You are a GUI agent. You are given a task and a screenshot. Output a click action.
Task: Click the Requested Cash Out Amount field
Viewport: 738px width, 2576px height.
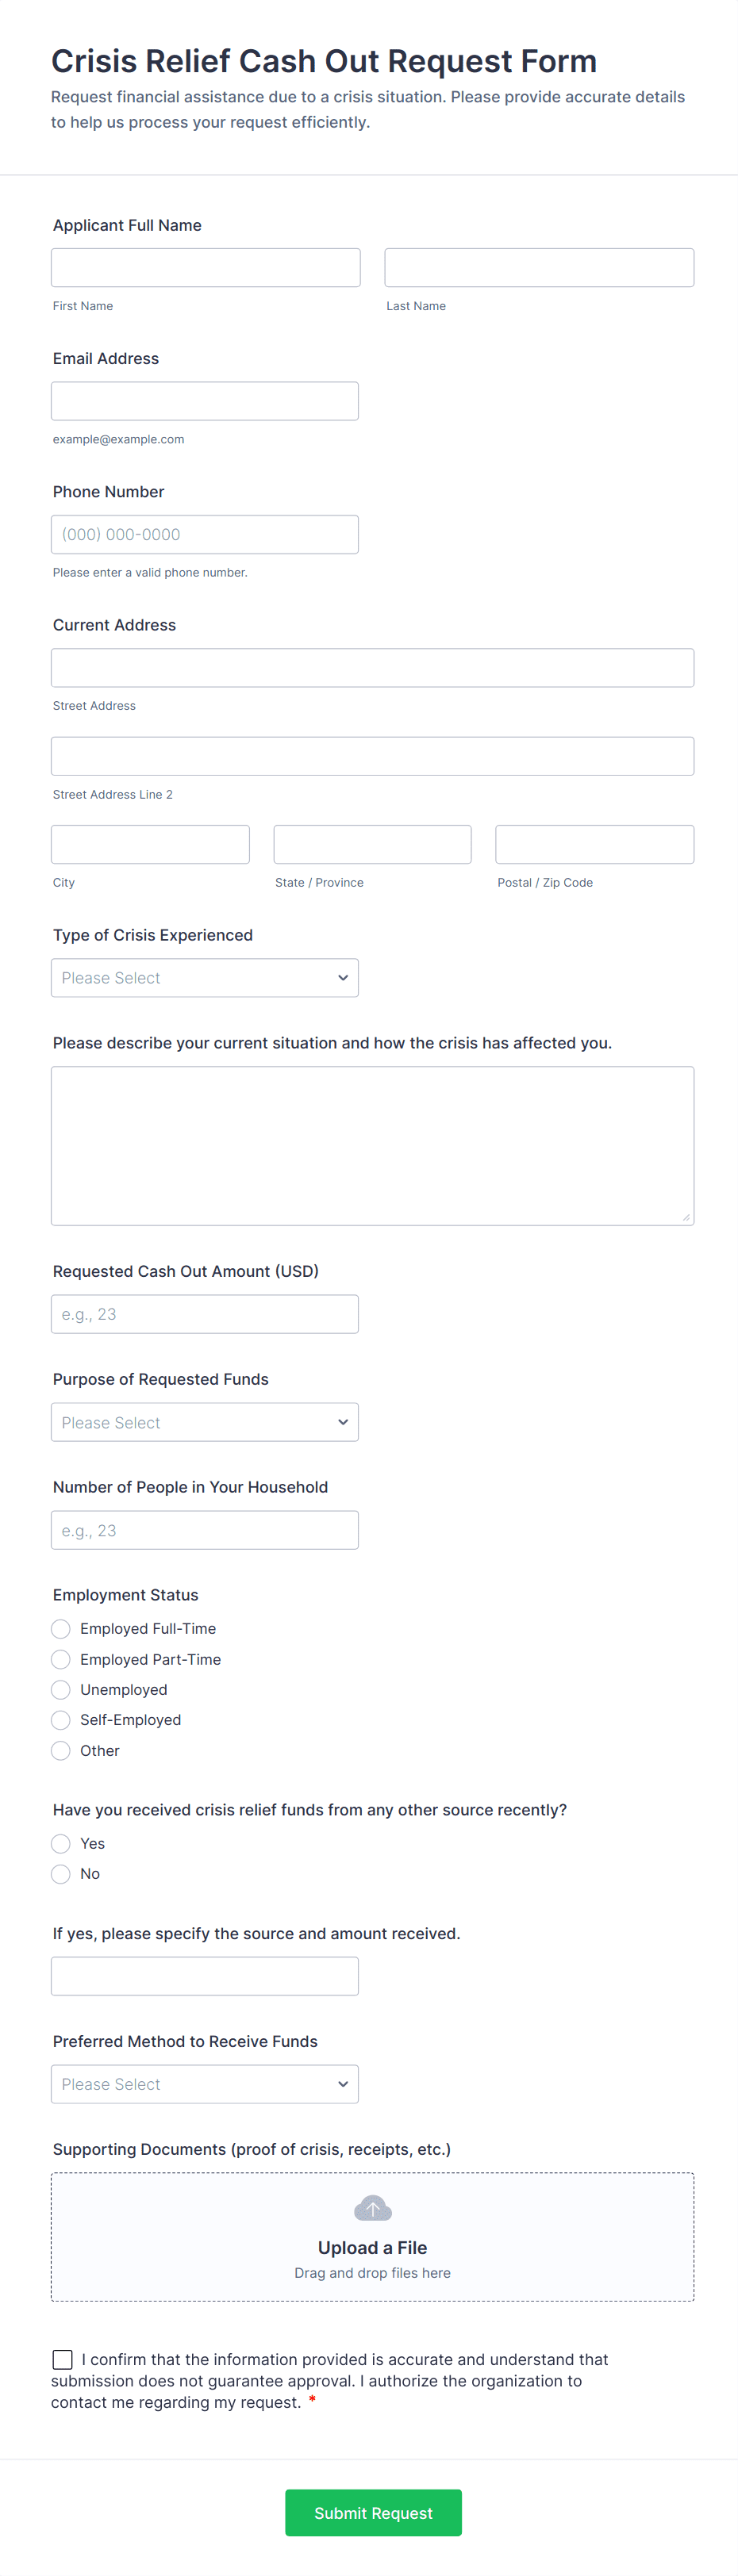205,1314
